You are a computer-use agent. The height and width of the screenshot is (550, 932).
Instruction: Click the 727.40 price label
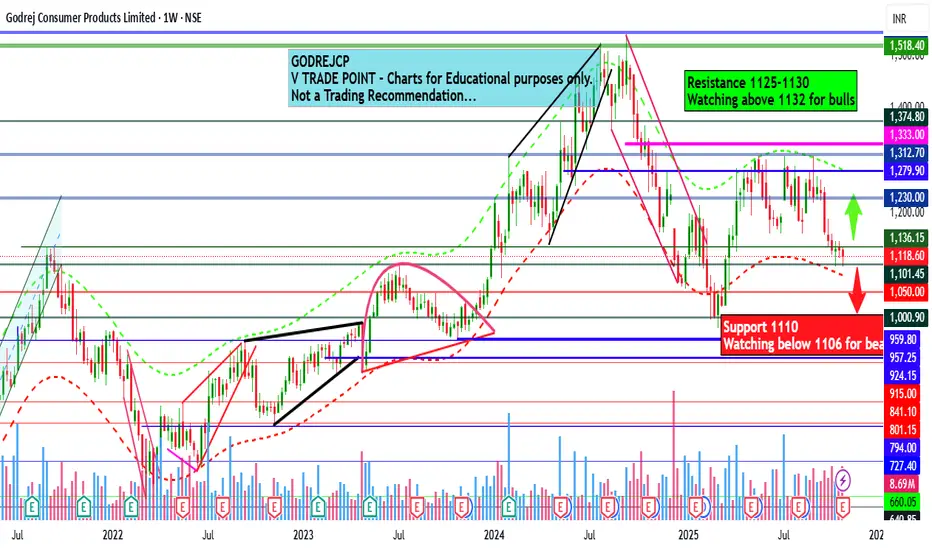pyautogui.click(x=903, y=466)
